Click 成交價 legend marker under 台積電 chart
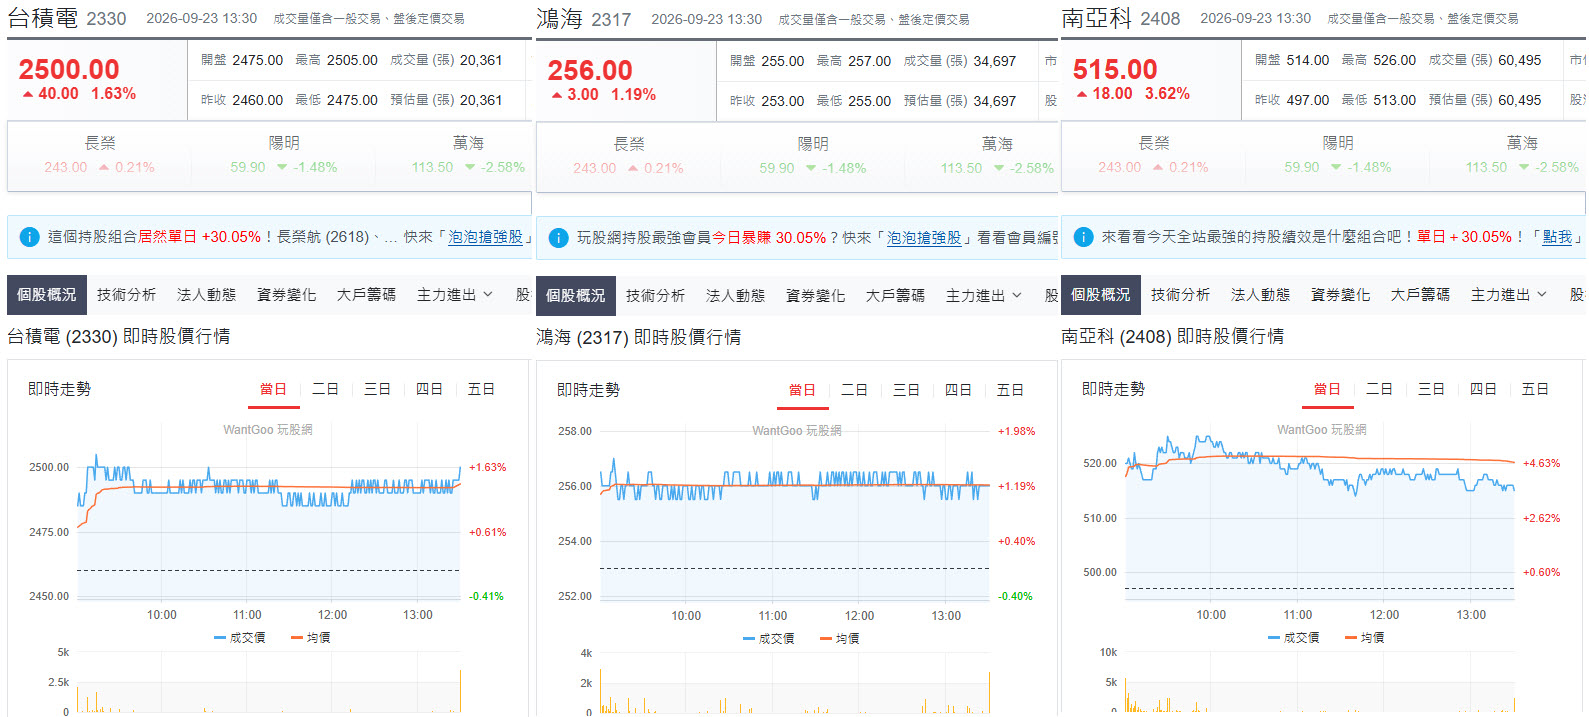 [x=220, y=638]
